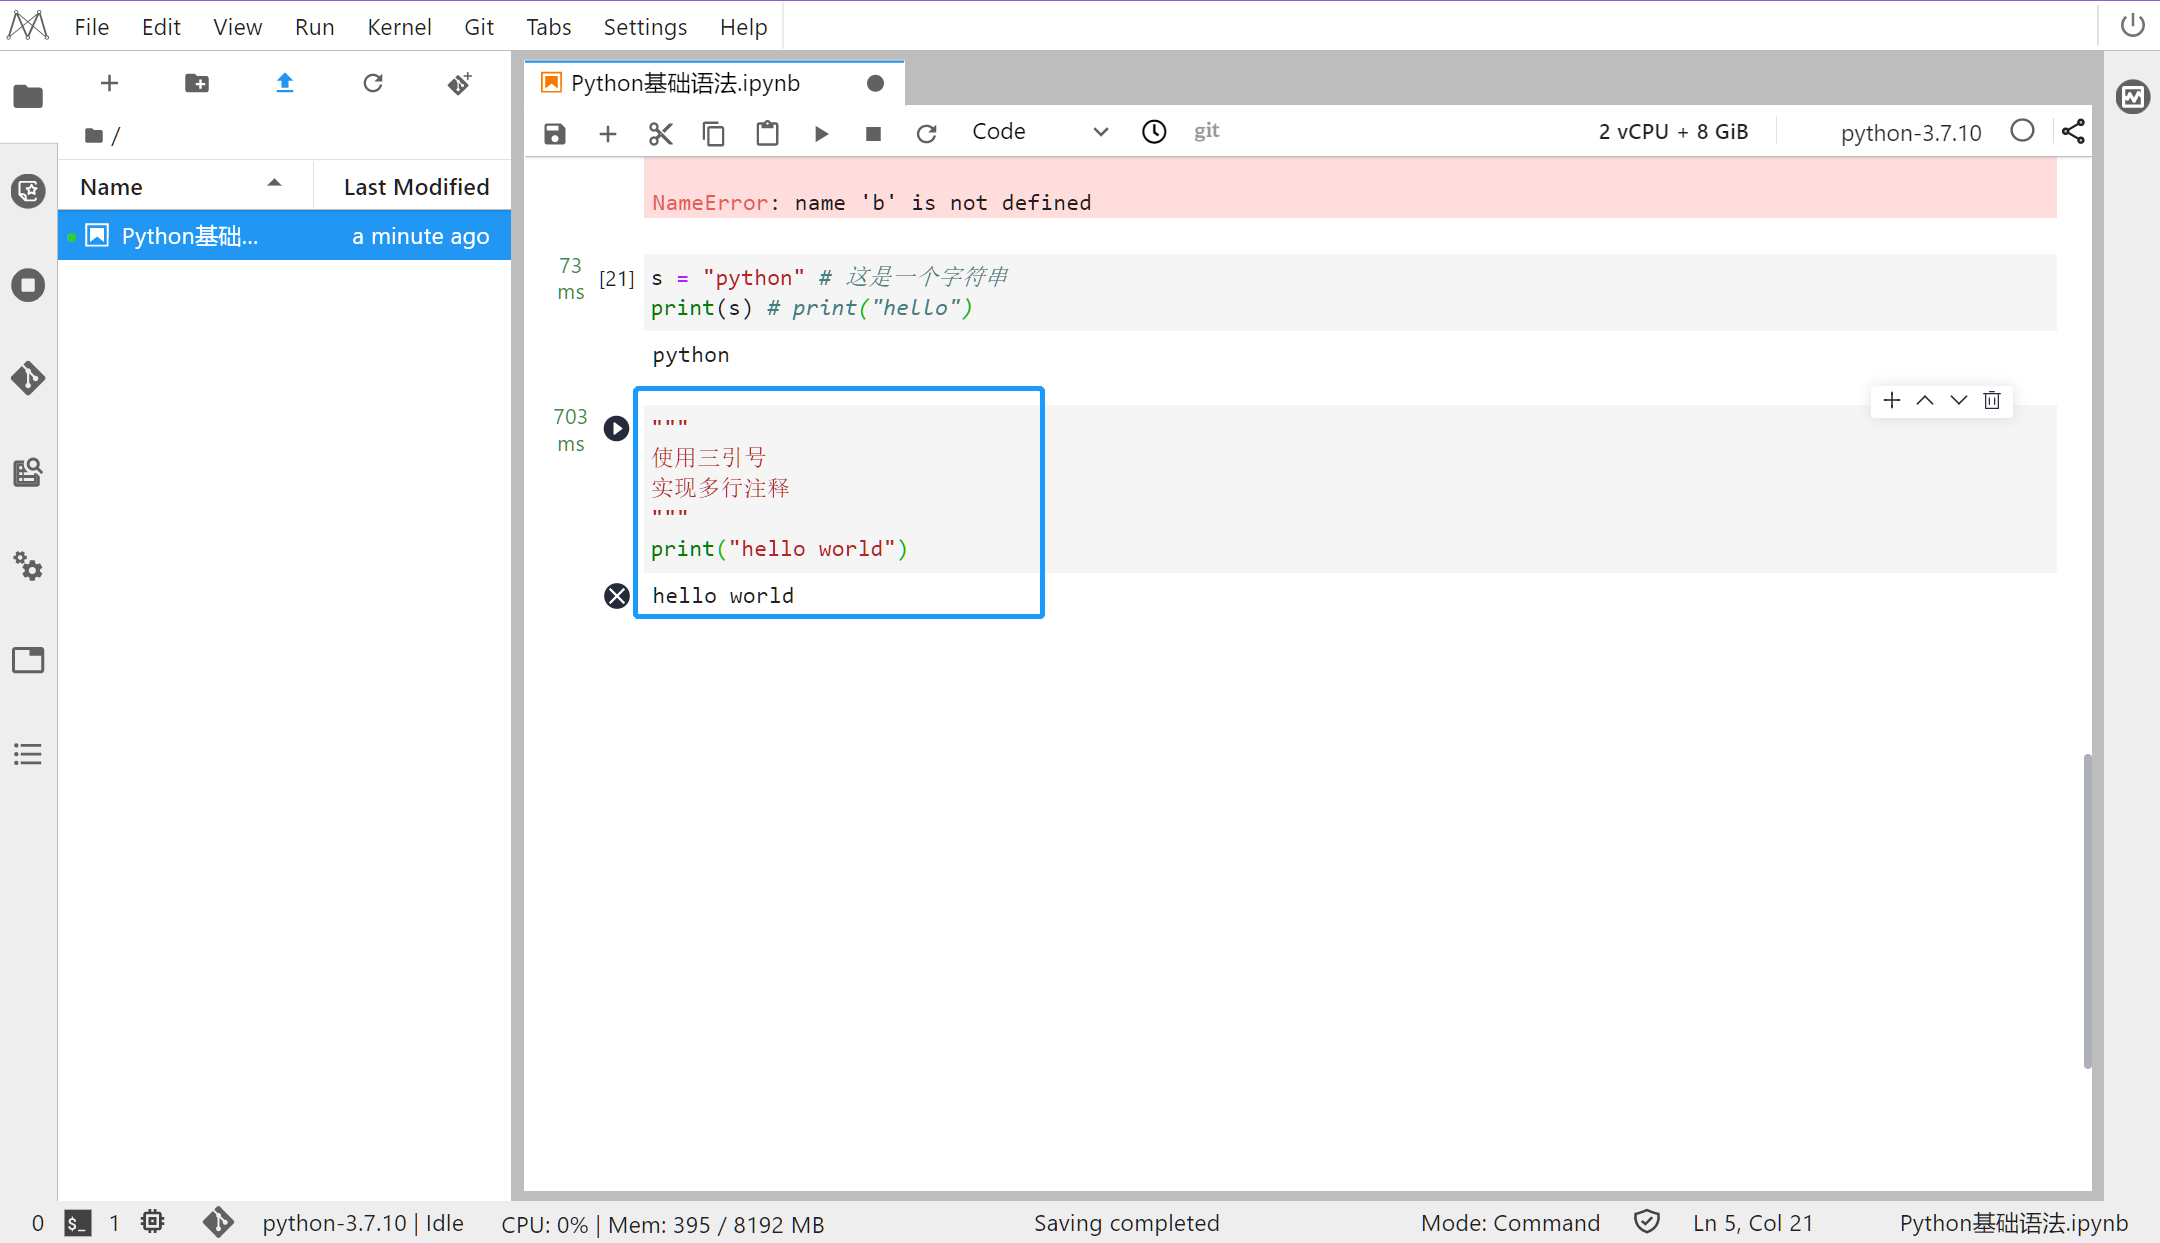Open the View menu
Image resolution: width=2160 pixels, height=1243 pixels.
(x=237, y=27)
